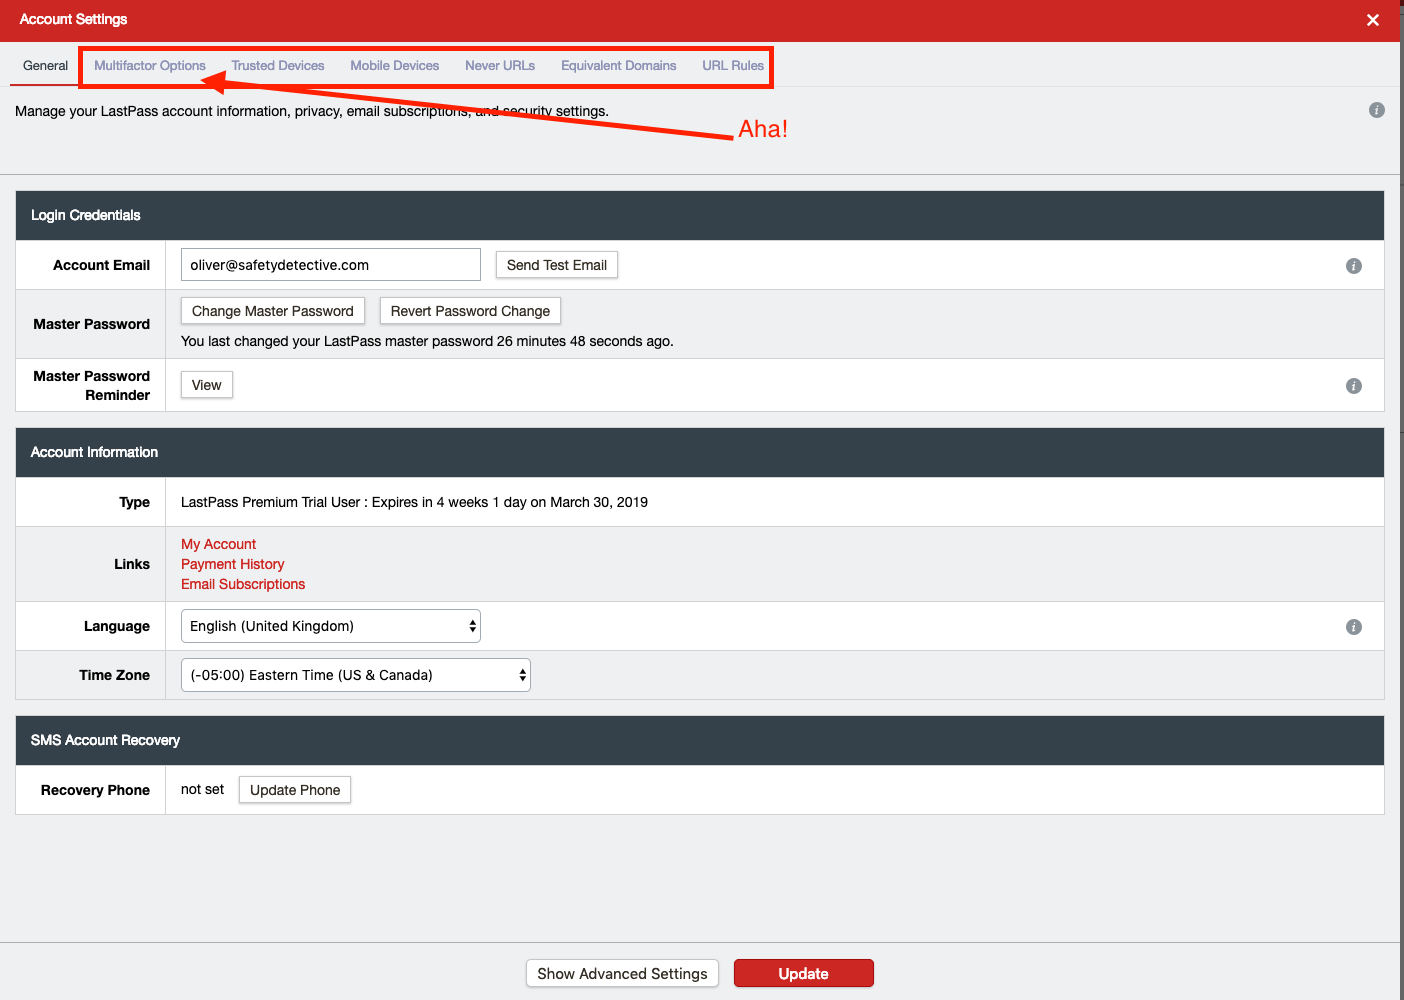This screenshot has height=1000, width=1404.
Task: Open the Trusted Devices tab
Action: click(278, 66)
